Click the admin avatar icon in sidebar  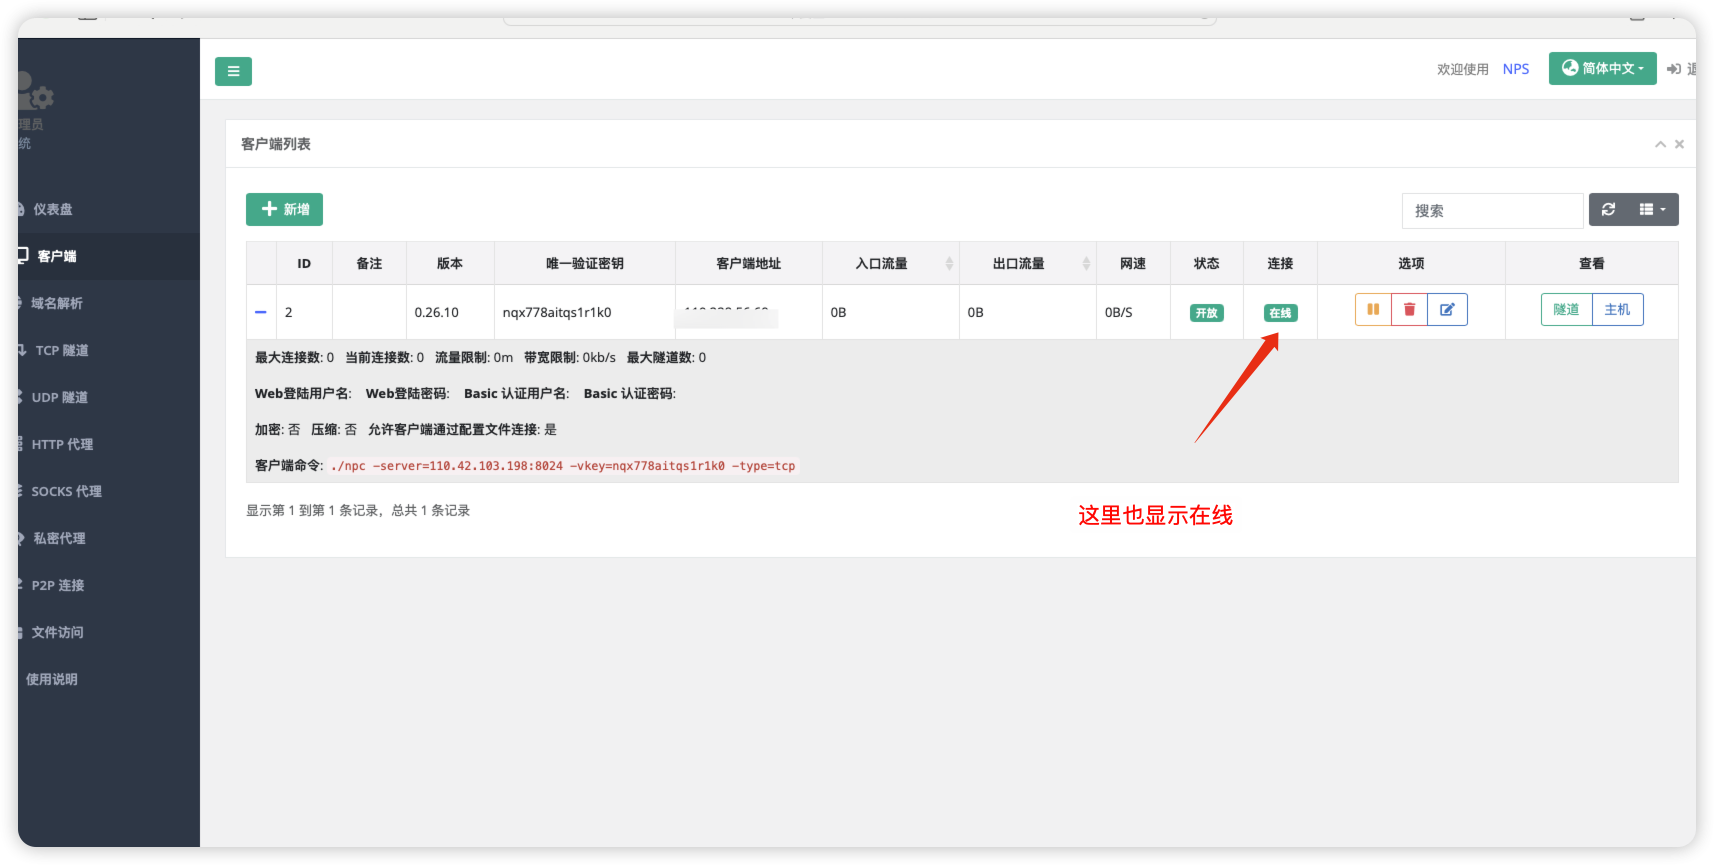pos(35,91)
